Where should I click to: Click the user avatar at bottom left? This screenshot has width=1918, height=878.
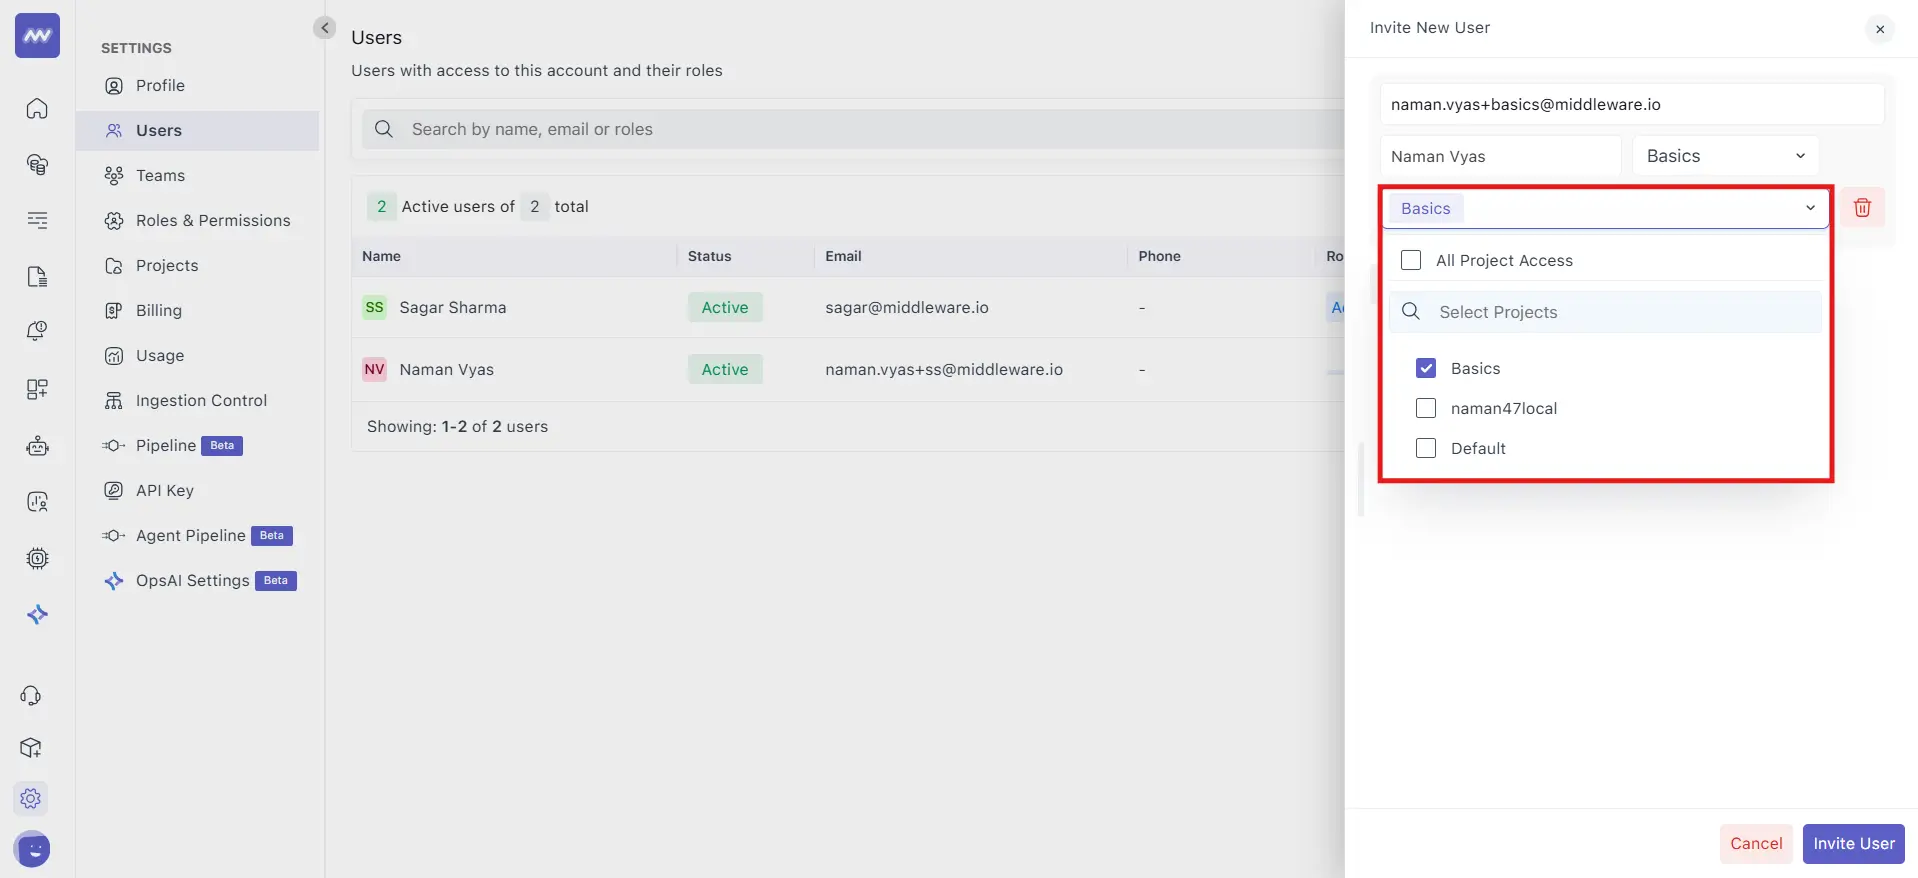(33, 849)
